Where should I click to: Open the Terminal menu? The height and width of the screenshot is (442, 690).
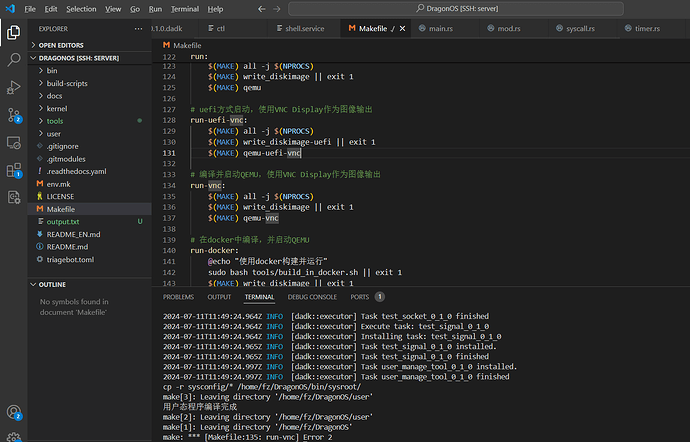tap(183, 8)
